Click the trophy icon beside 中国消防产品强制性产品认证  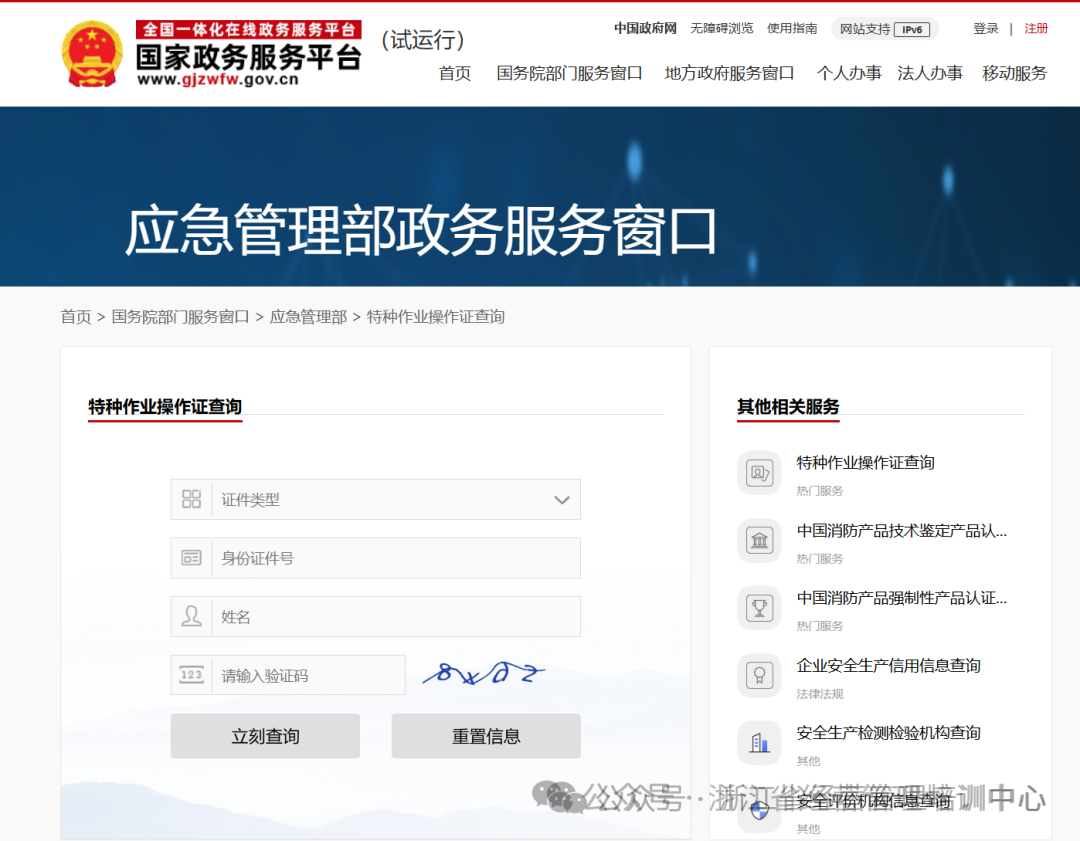pos(759,608)
